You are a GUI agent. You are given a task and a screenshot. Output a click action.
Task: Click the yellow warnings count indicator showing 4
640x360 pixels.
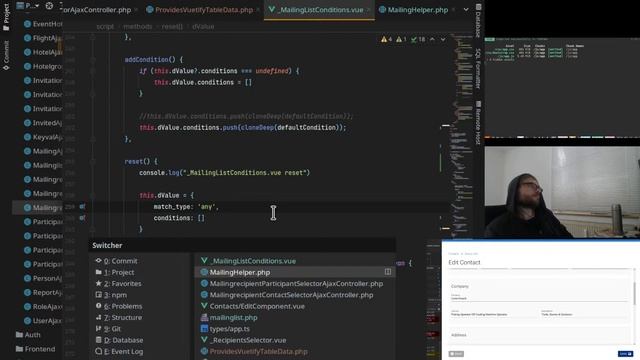click(387, 39)
